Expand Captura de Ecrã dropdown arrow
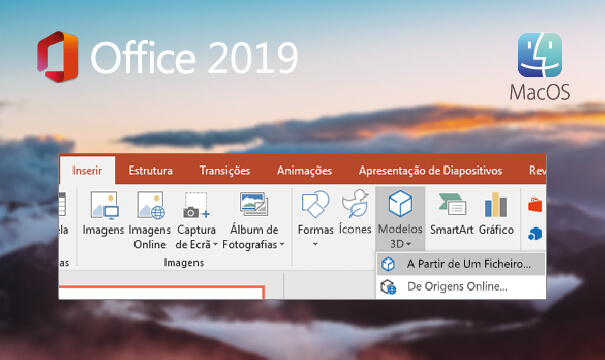 point(215,245)
